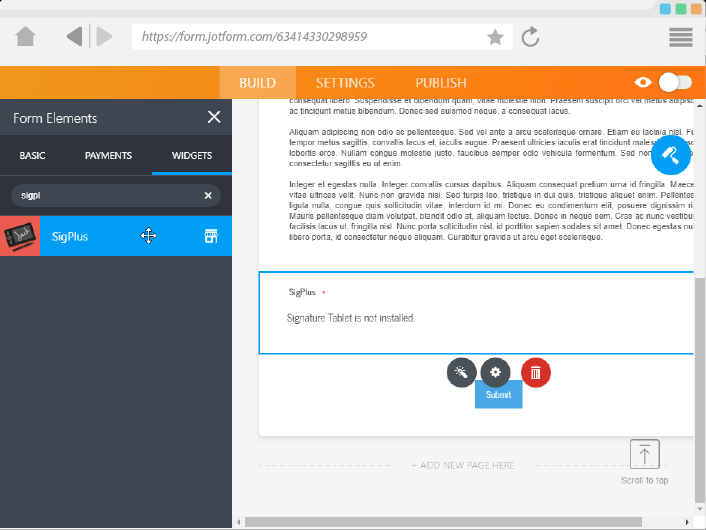Open widget wizard wand button
This screenshot has height=530, width=706.
tap(462, 373)
